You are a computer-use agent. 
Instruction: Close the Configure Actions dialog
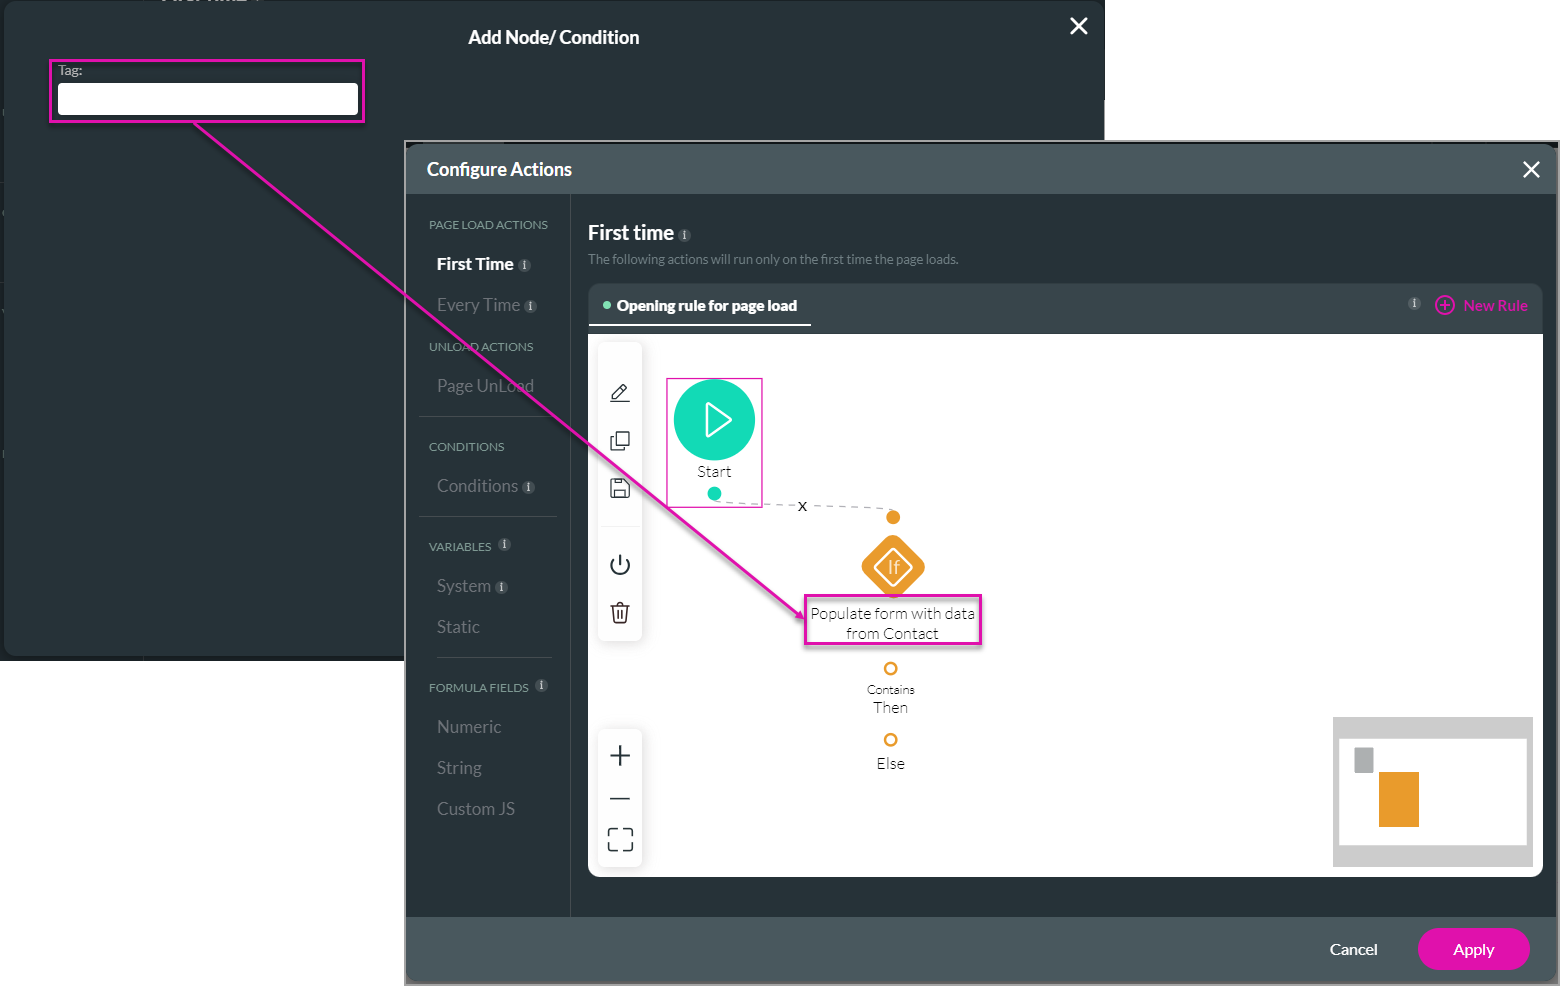pos(1531,169)
